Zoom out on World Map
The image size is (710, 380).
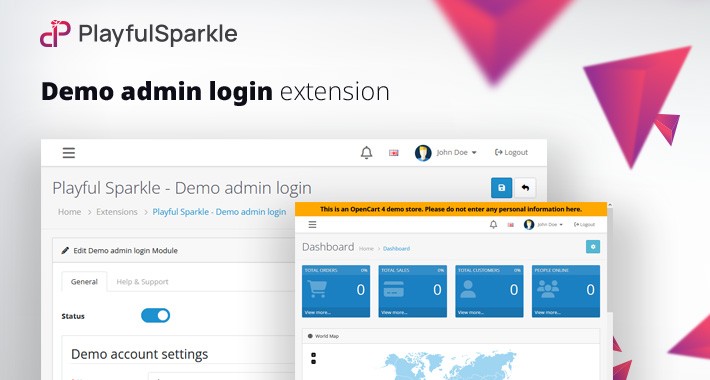pos(313,361)
